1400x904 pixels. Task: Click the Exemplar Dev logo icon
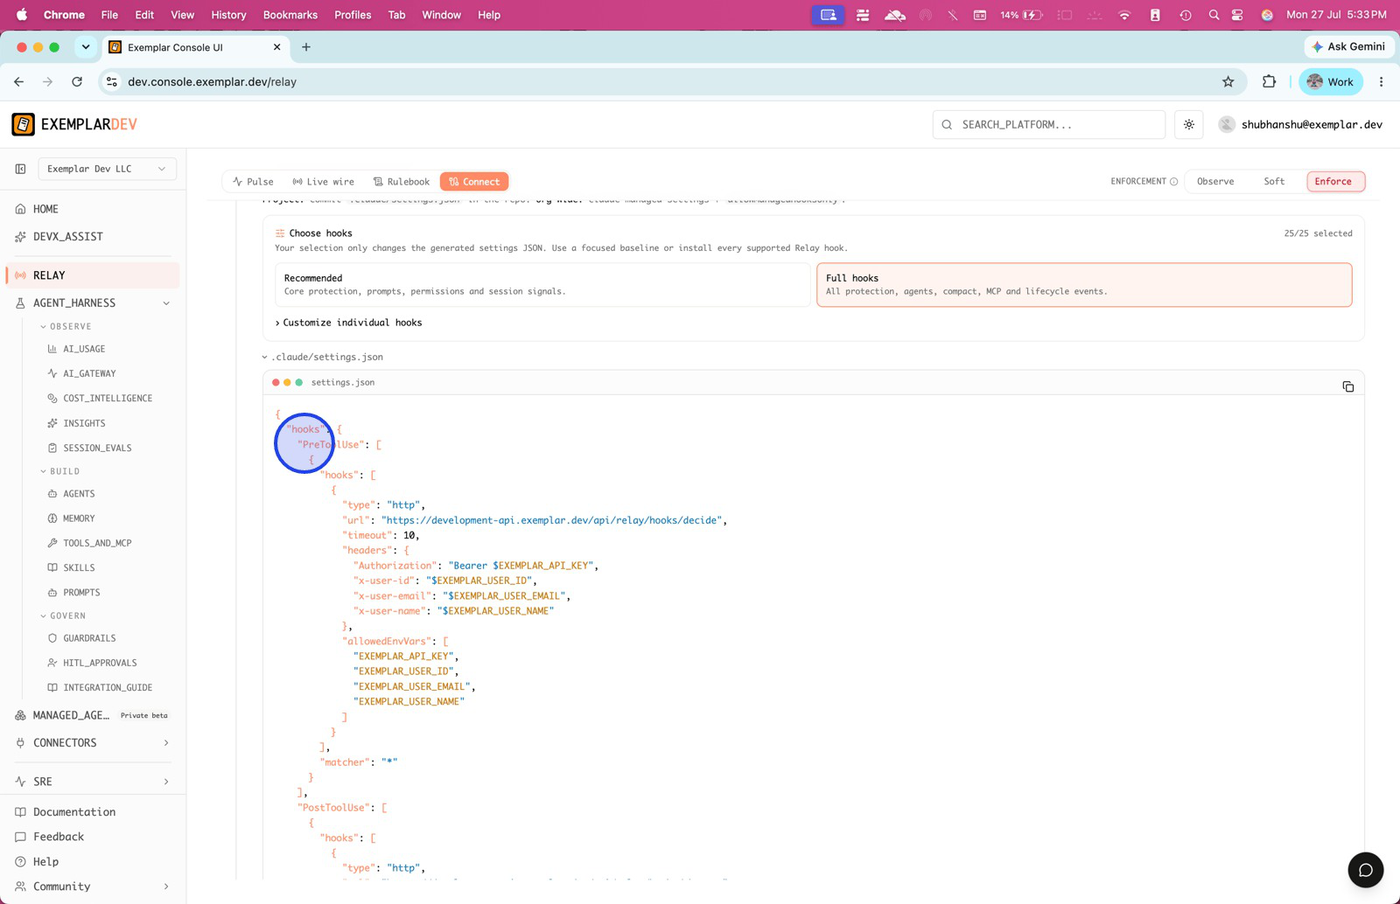[23, 124]
